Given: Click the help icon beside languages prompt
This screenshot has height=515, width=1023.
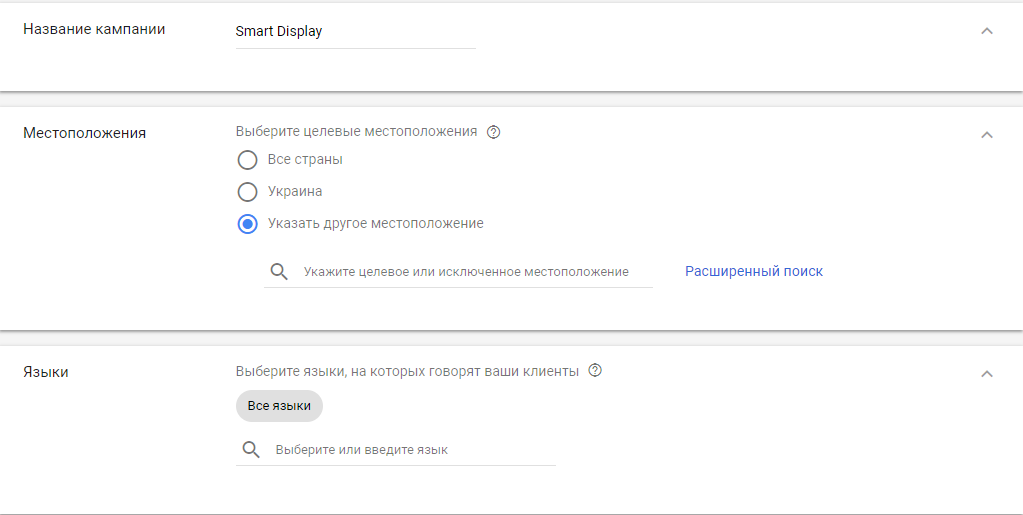Looking at the screenshot, I should 595,371.
